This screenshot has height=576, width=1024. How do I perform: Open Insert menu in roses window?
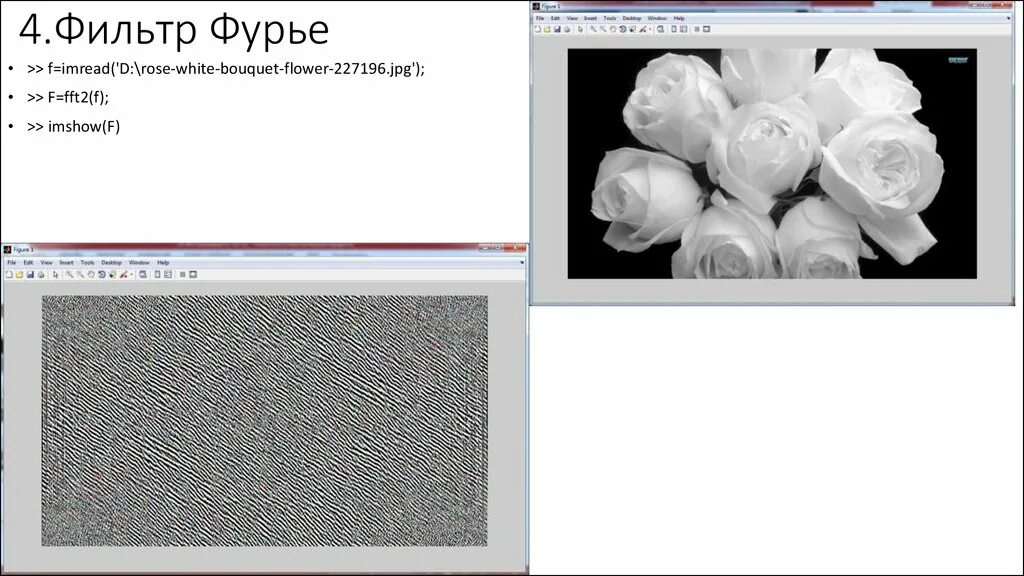click(x=590, y=18)
